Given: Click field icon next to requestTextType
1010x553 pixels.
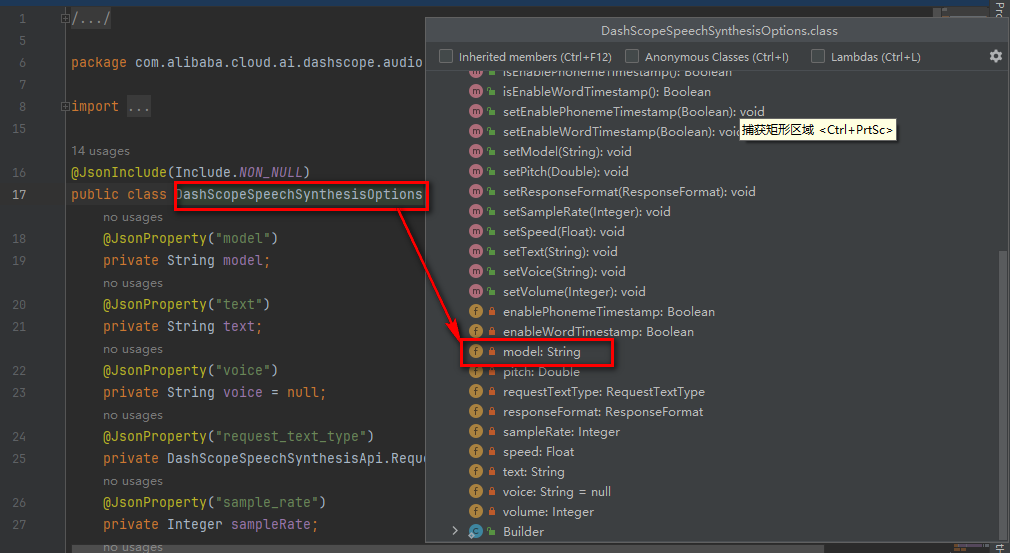Looking at the screenshot, I should pos(476,391).
